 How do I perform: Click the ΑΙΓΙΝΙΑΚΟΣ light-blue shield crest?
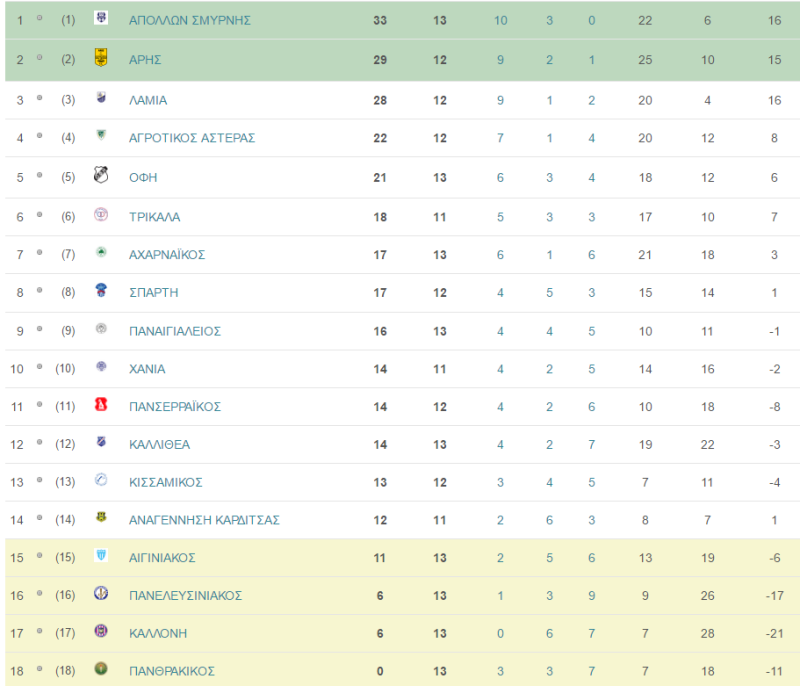pyautogui.click(x=101, y=555)
